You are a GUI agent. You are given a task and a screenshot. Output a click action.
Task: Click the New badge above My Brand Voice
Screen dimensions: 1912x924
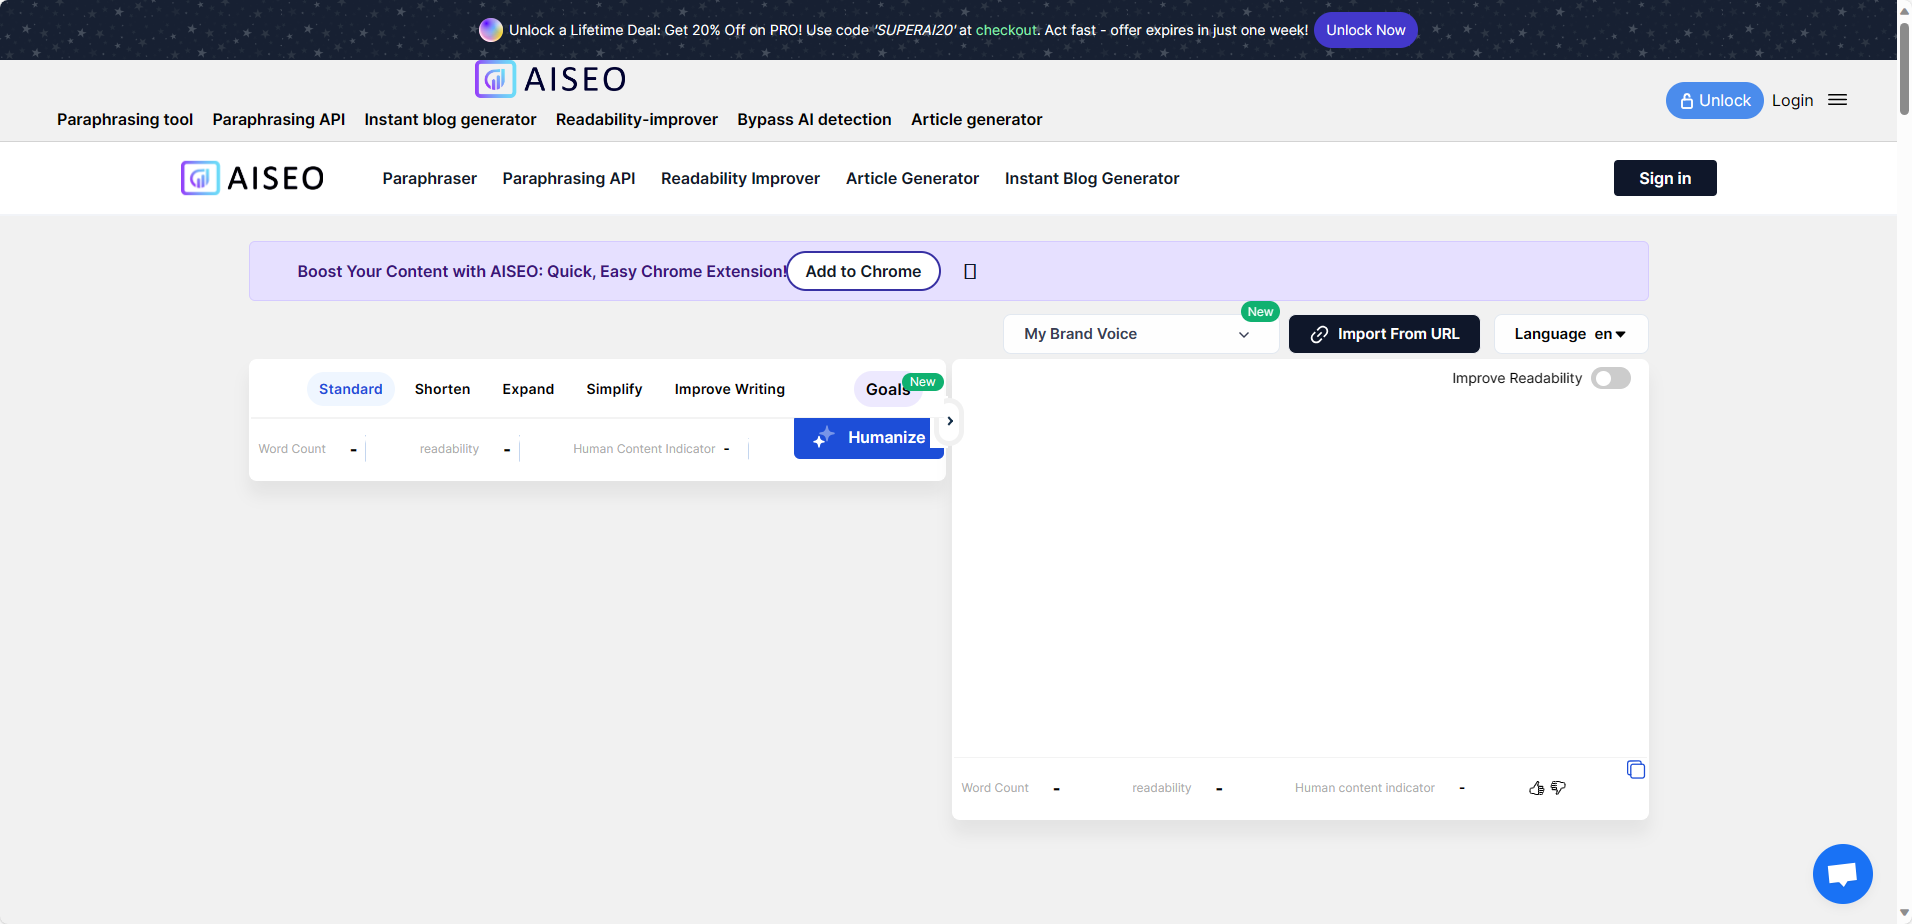(1260, 312)
